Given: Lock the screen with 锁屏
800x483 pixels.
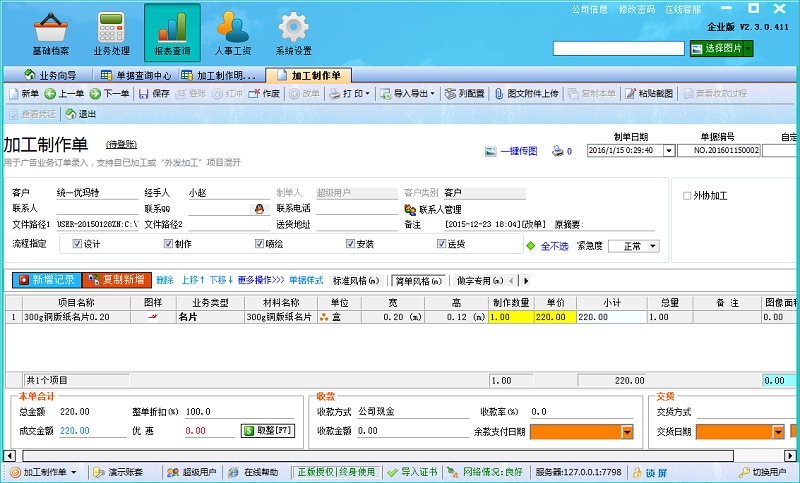Looking at the screenshot, I should point(650,473).
